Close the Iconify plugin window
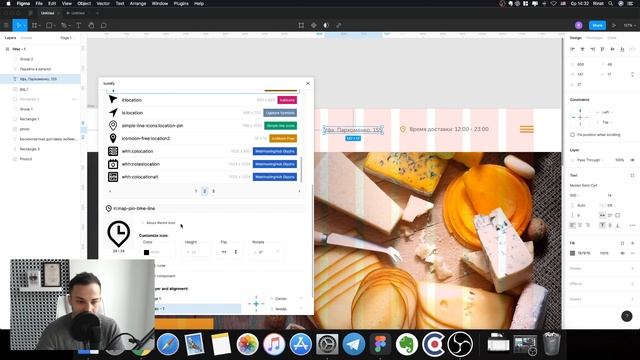Viewport: 640px width, 360px height. [308, 83]
